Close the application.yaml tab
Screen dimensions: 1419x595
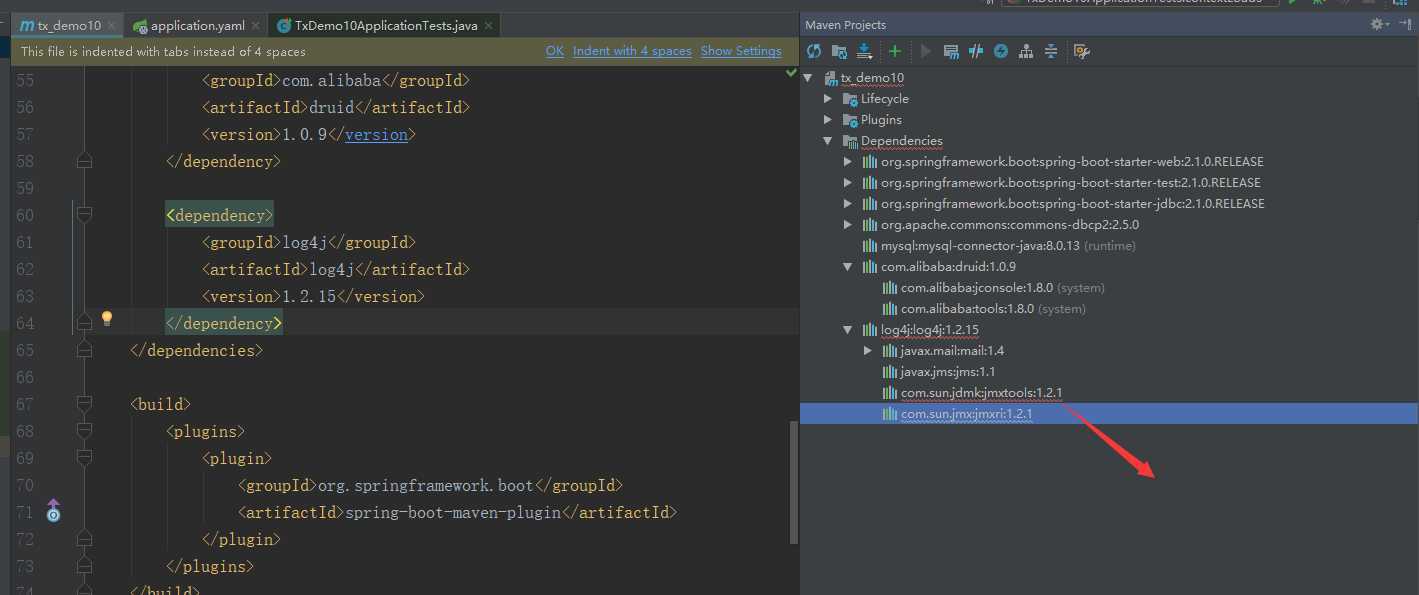tap(258, 26)
